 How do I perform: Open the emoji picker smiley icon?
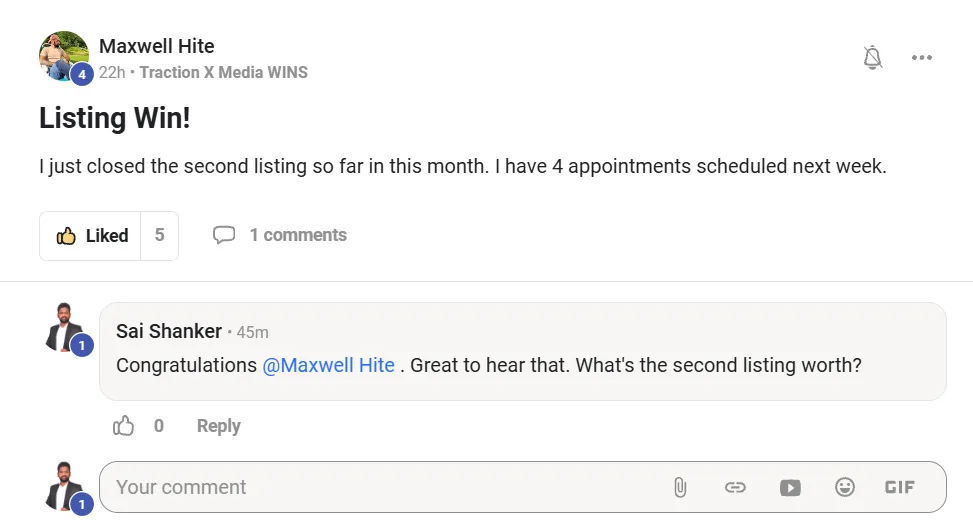coord(845,487)
